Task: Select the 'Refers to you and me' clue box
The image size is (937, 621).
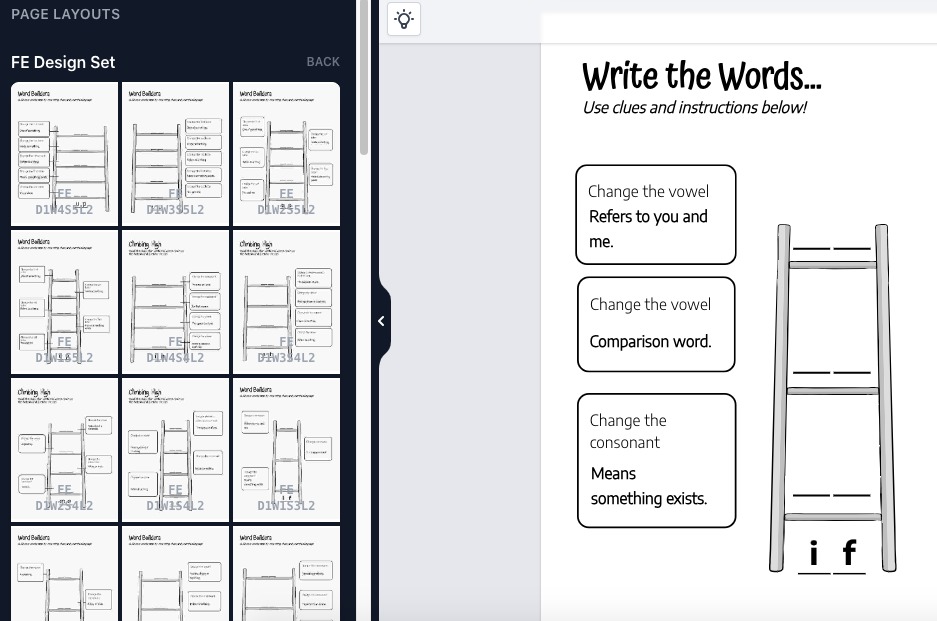Action: 656,214
